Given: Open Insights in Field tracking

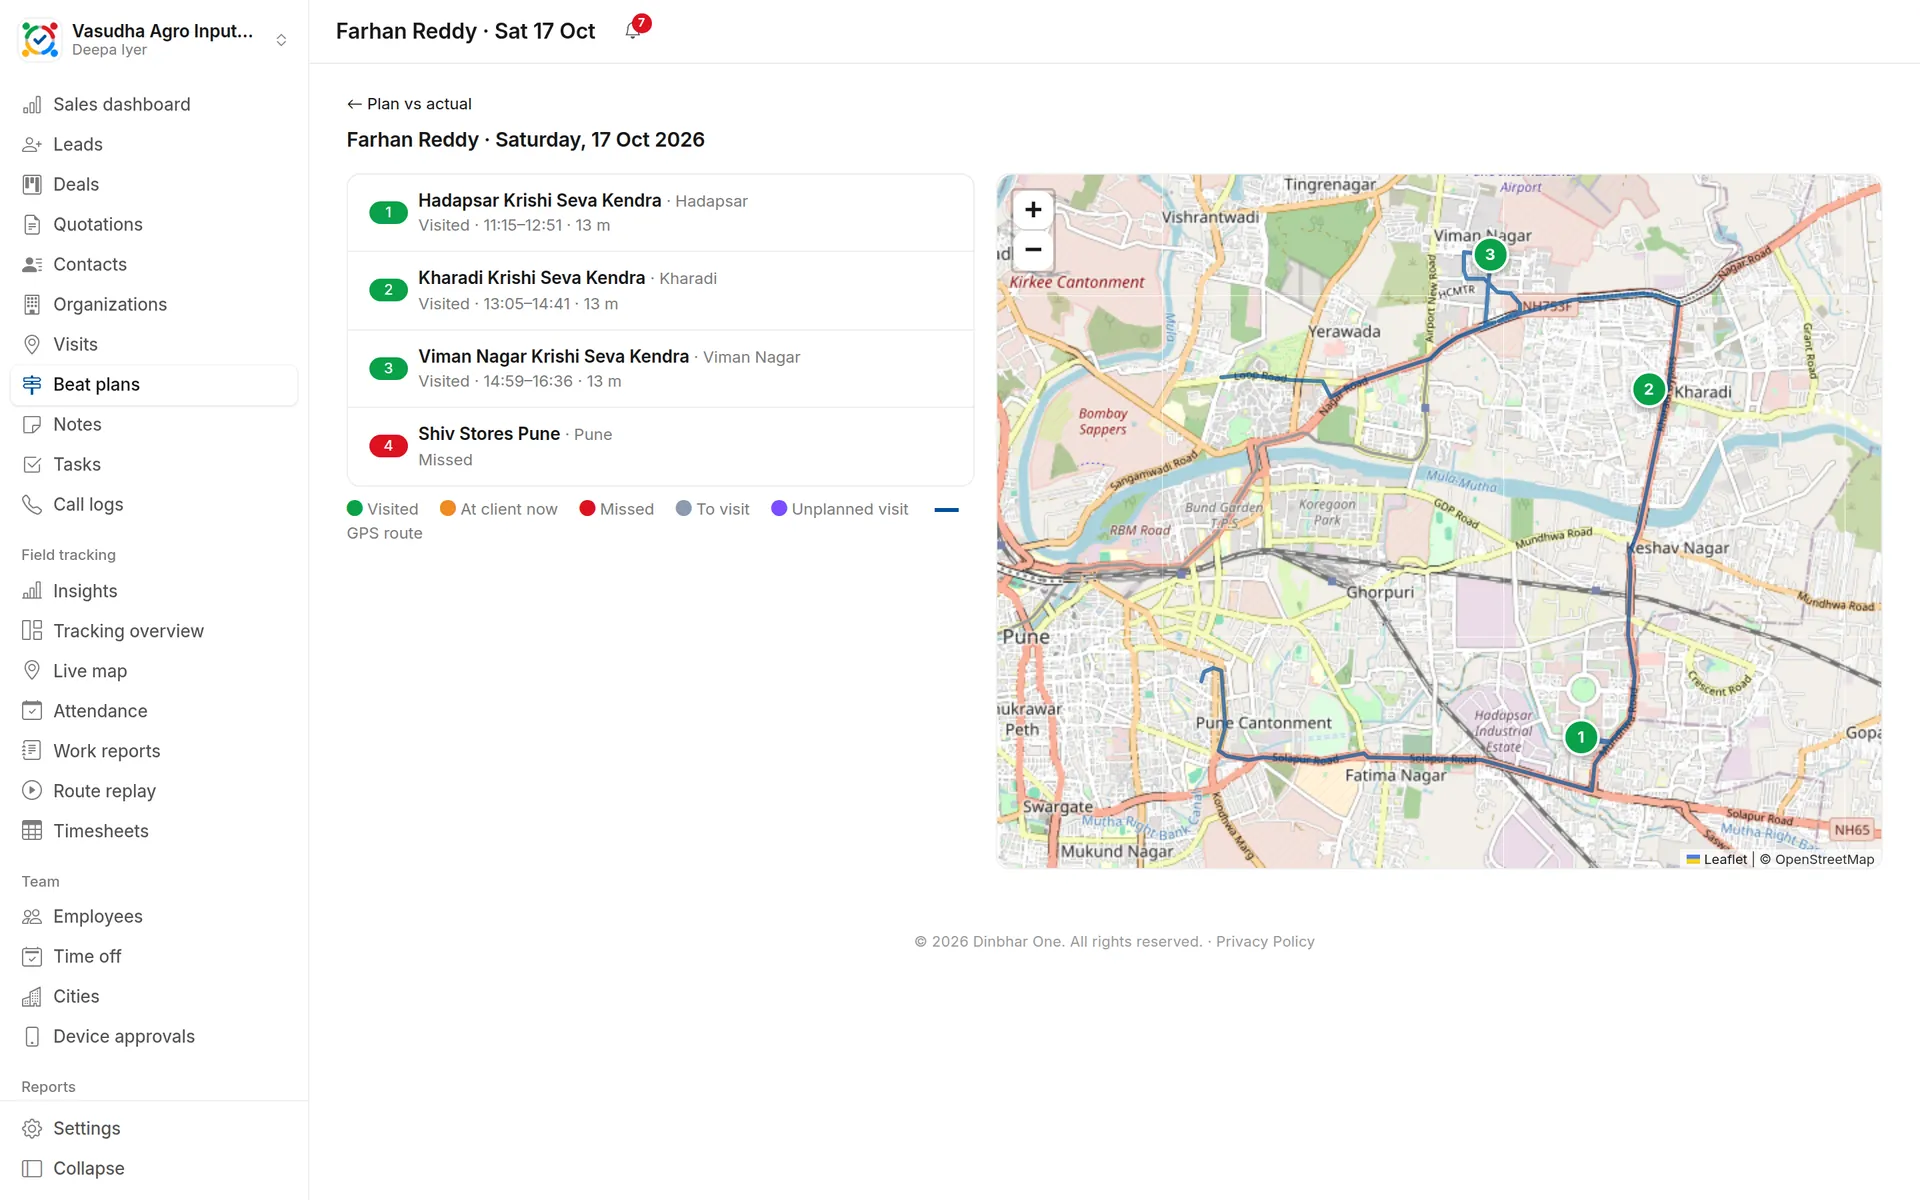Looking at the screenshot, I should (154, 591).
